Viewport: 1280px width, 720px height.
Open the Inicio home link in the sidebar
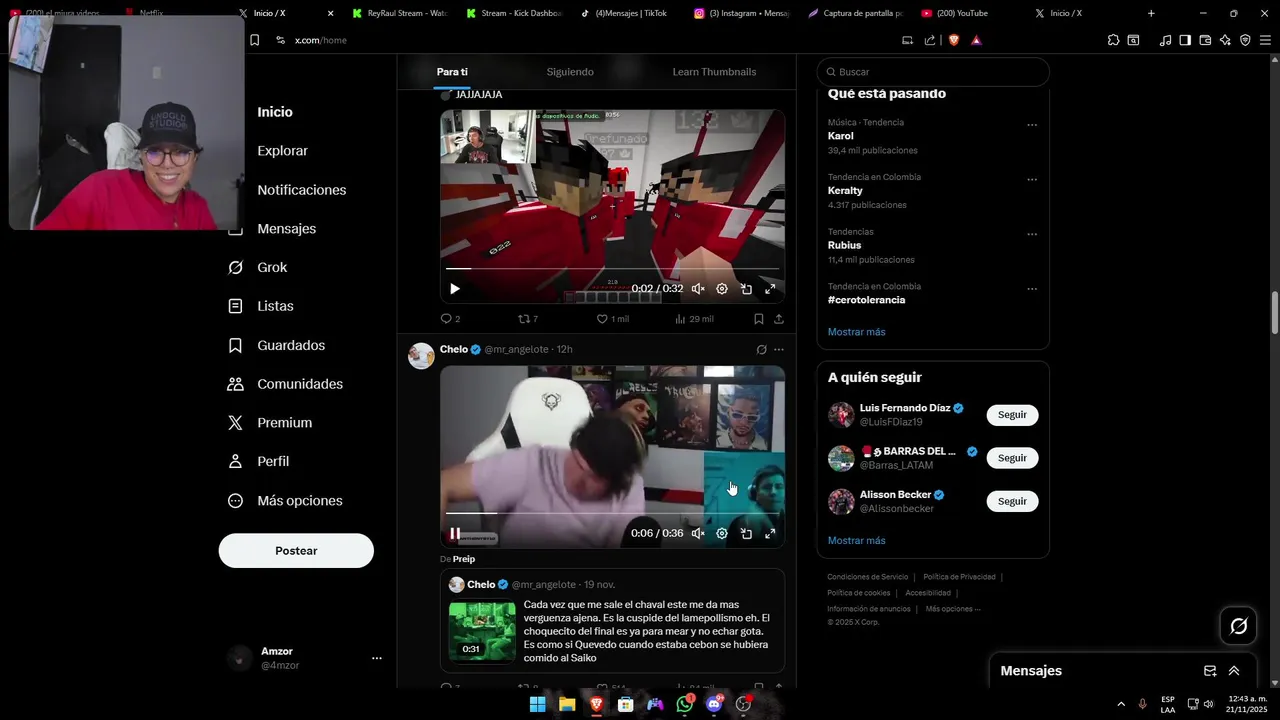click(275, 112)
